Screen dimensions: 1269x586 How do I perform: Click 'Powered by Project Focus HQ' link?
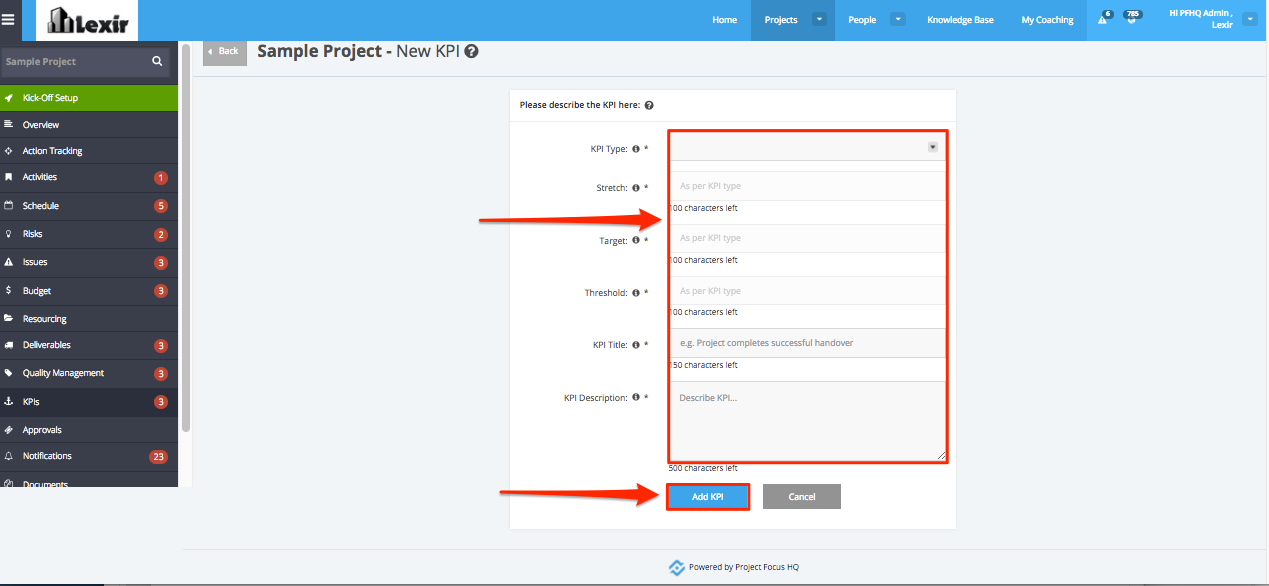(744, 567)
